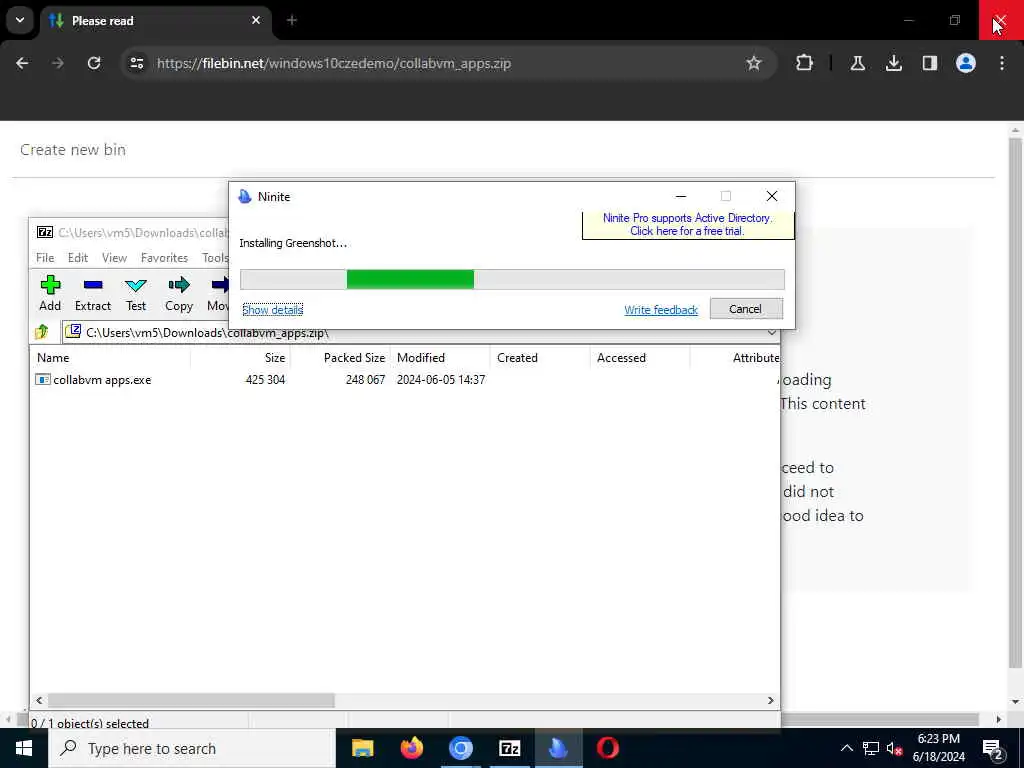This screenshot has width=1024, height=768.
Task: Open Firefox from the taskbar
Action: pyautogui.click(x=411, y=748)
